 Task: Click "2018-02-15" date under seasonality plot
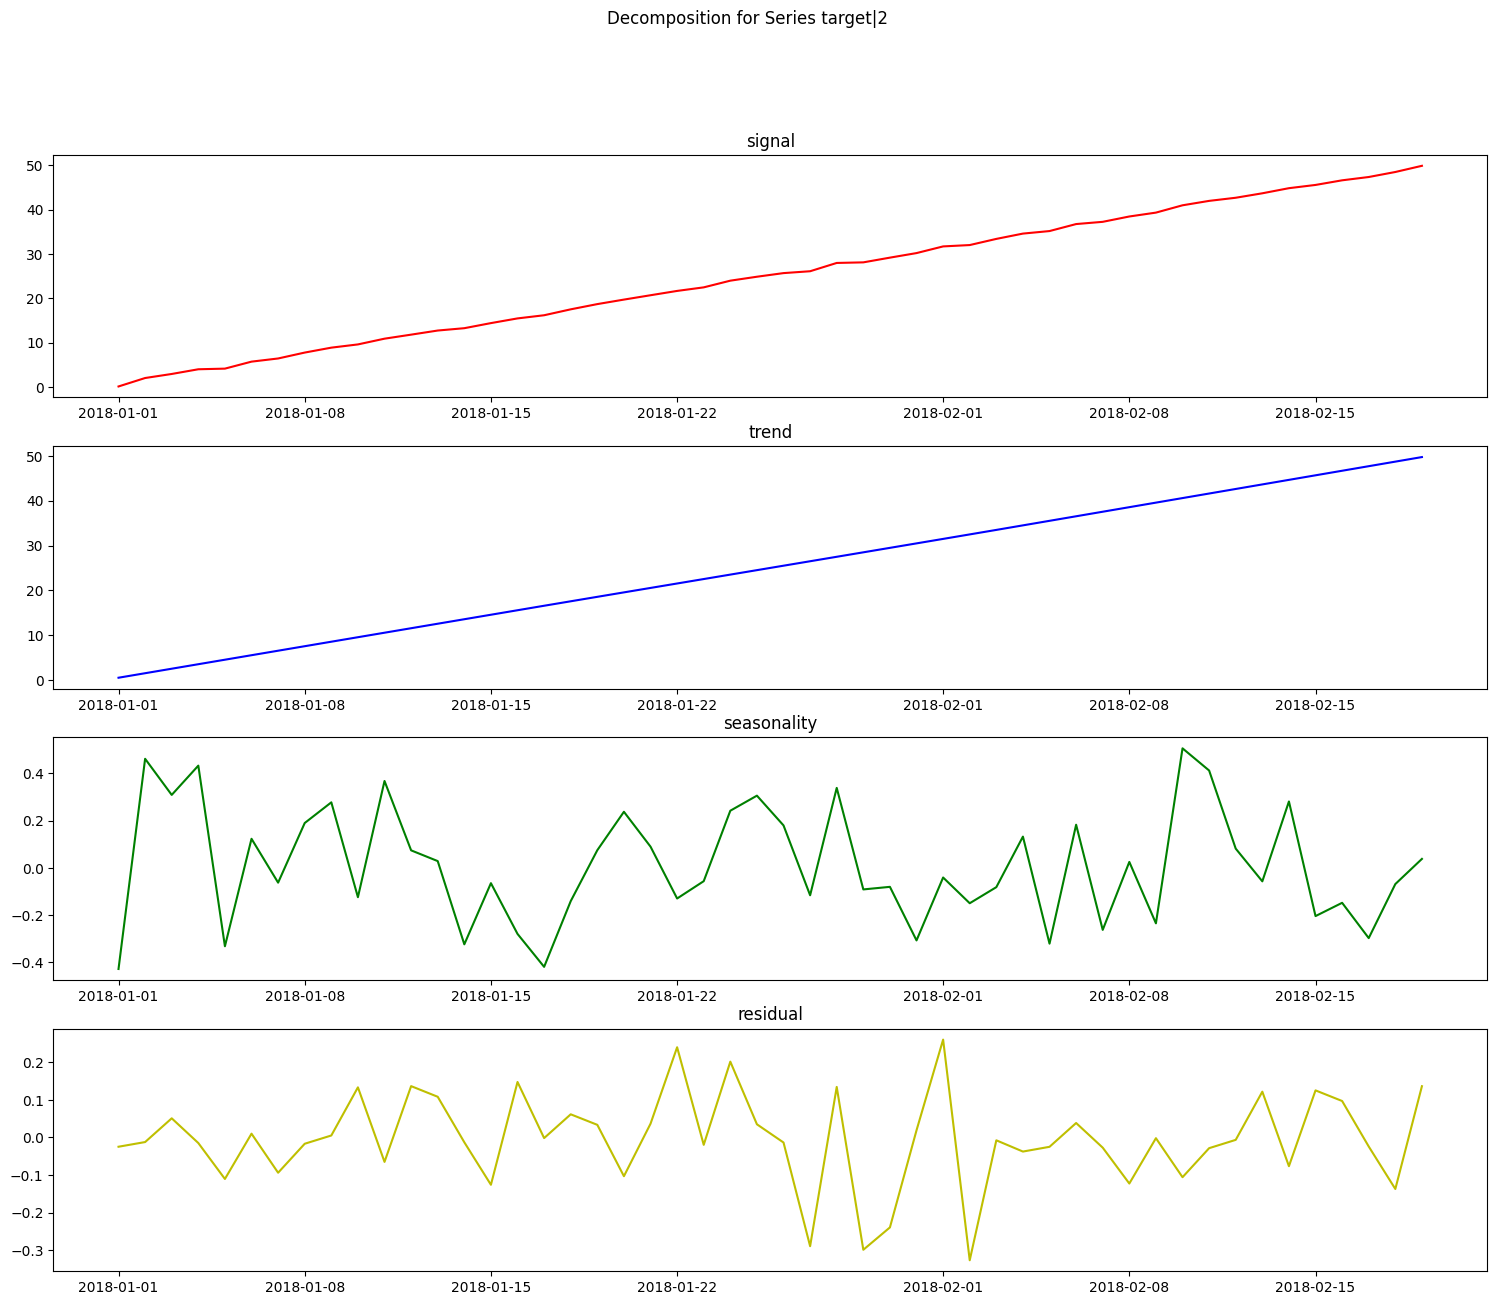click(1315, 995)
